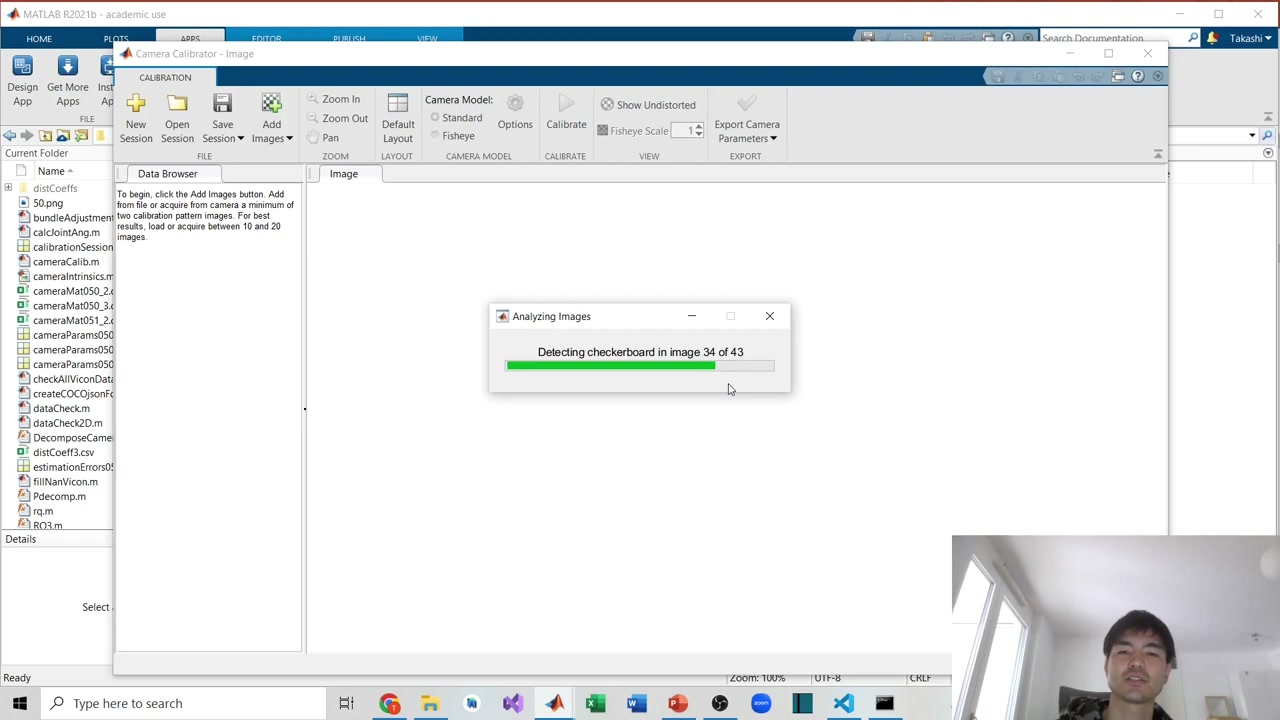Open MATLAB path dropdown arrow
The width and height of the screenshot is (1280, 720).
(x=1252, y=135)
